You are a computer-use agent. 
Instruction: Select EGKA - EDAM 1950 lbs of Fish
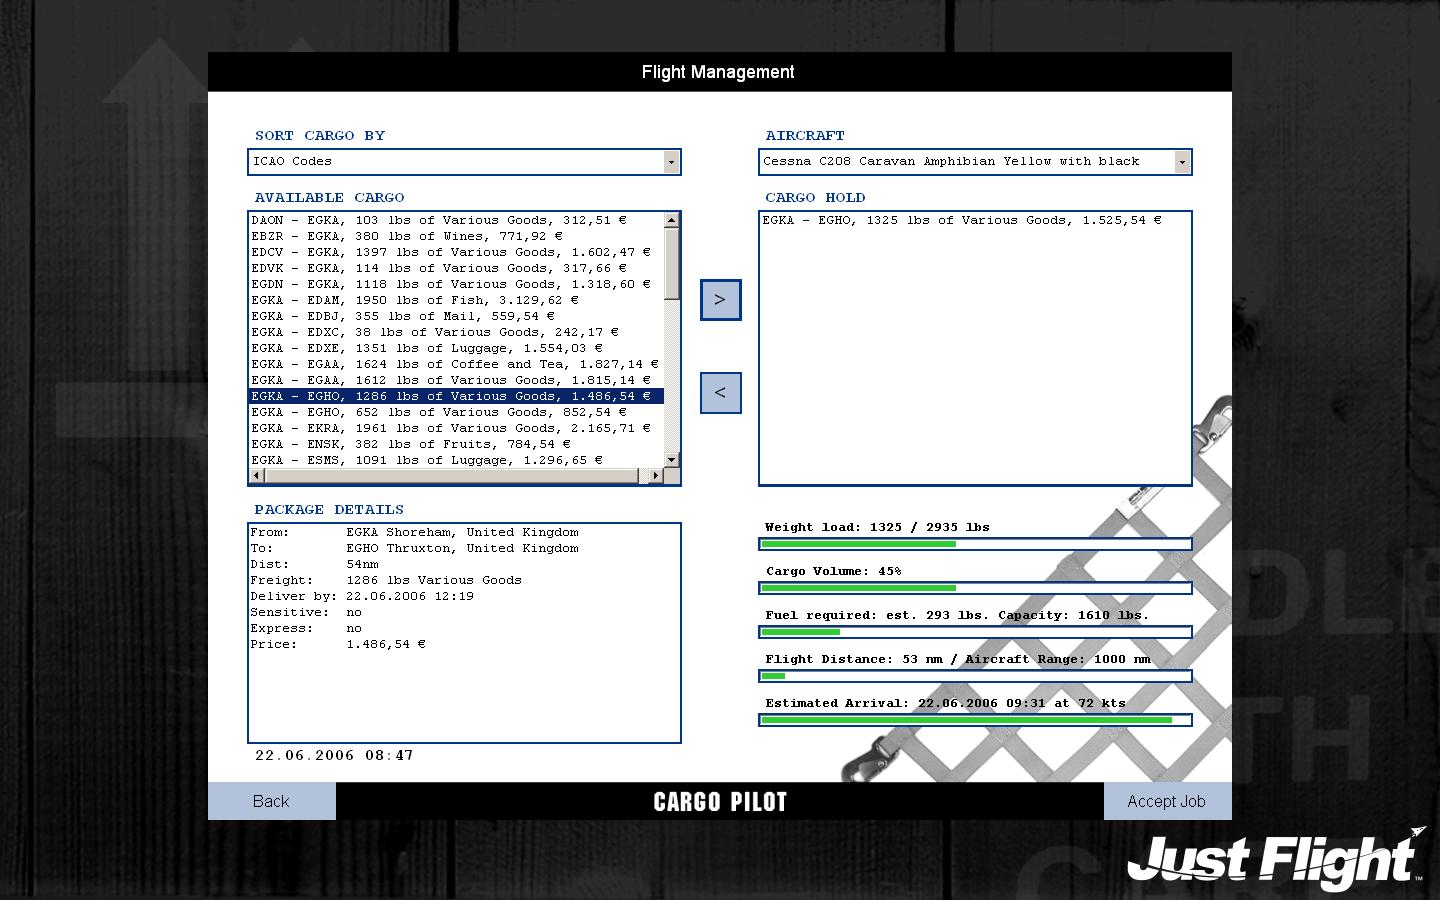[x=457, y=300]
